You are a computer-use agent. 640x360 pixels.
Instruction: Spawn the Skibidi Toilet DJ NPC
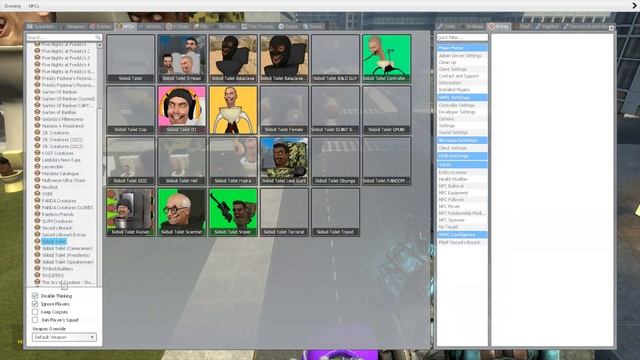[x=182, y=110]
